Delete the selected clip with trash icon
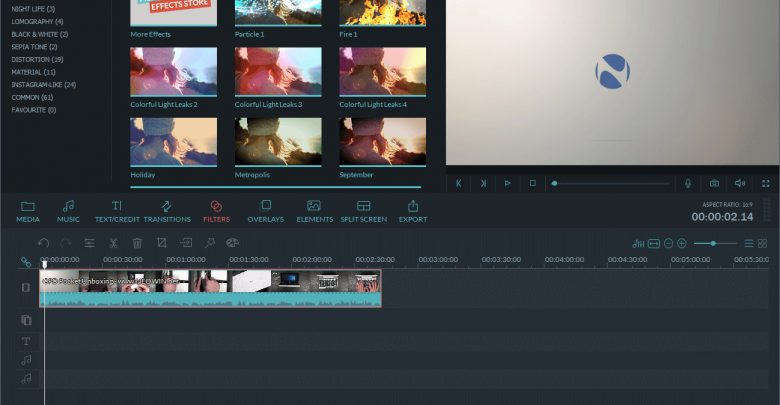The width and height of the screenshot is (780, 405). [137, 243]
